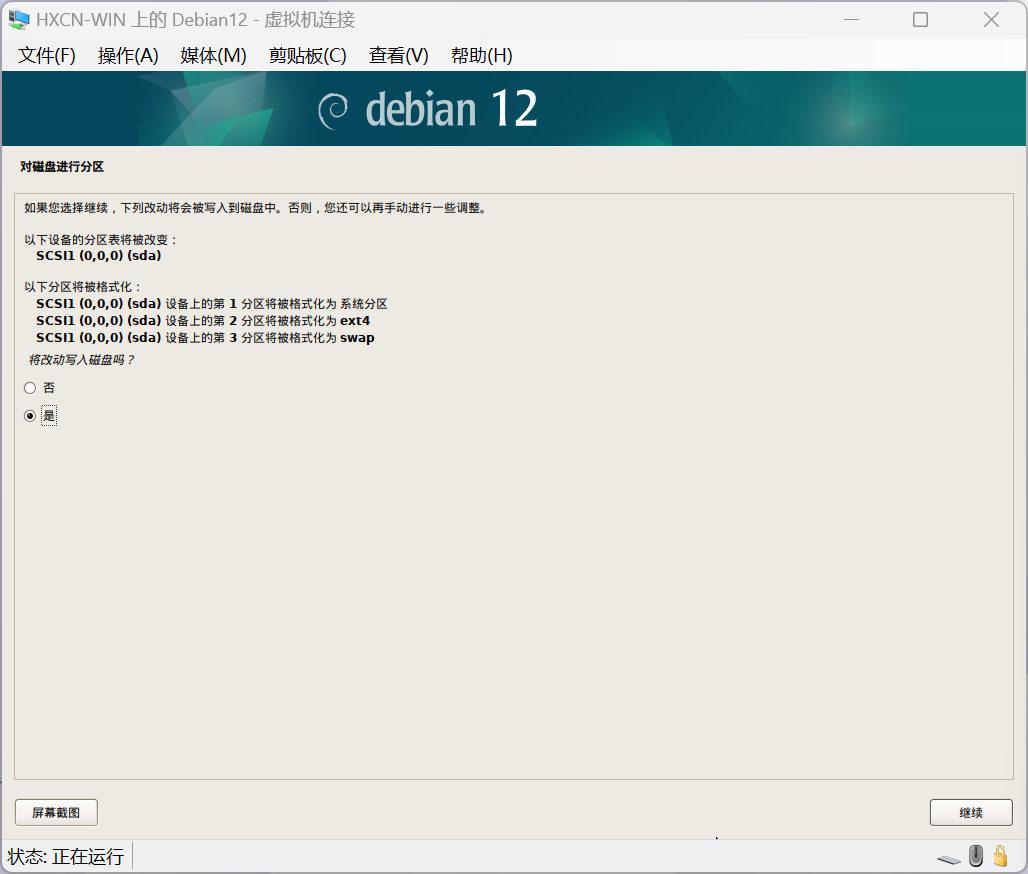Click the line for partition 2 ext4
The height and width of the screenshot is (874, 1028).
[x=203, y=321]
